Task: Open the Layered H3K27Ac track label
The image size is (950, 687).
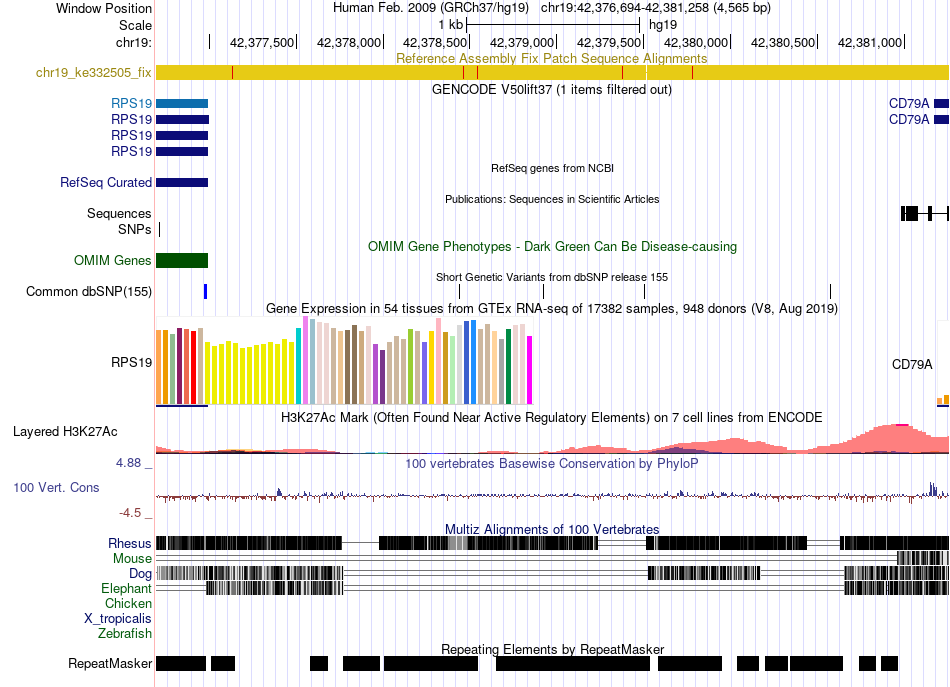Action: (x=65, y=431)
